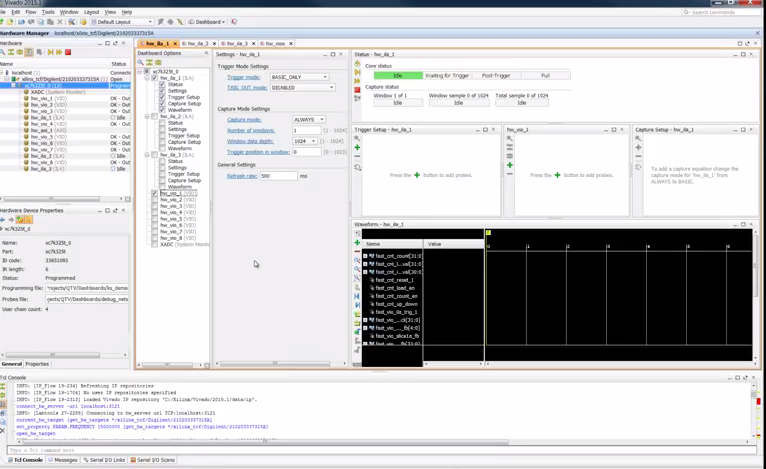Screen dimensions: 766x469
Task: Click Search commands field at top right
Action: 721,12
